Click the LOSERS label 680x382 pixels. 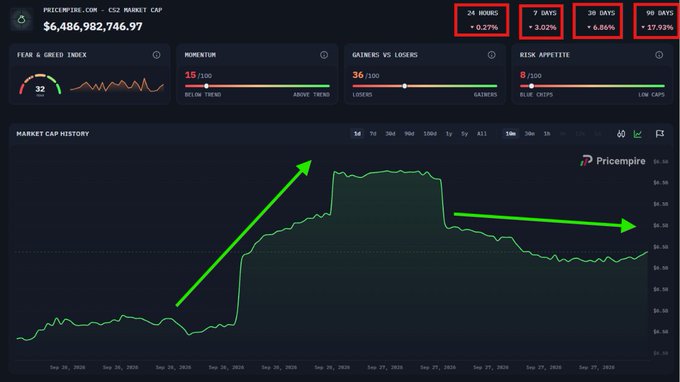click(362, 95)
